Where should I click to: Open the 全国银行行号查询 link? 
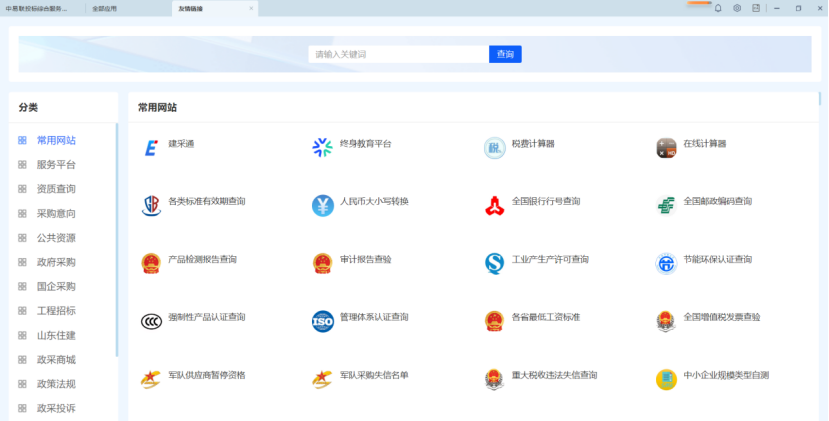pyautogui.click(x=545, y=201)
